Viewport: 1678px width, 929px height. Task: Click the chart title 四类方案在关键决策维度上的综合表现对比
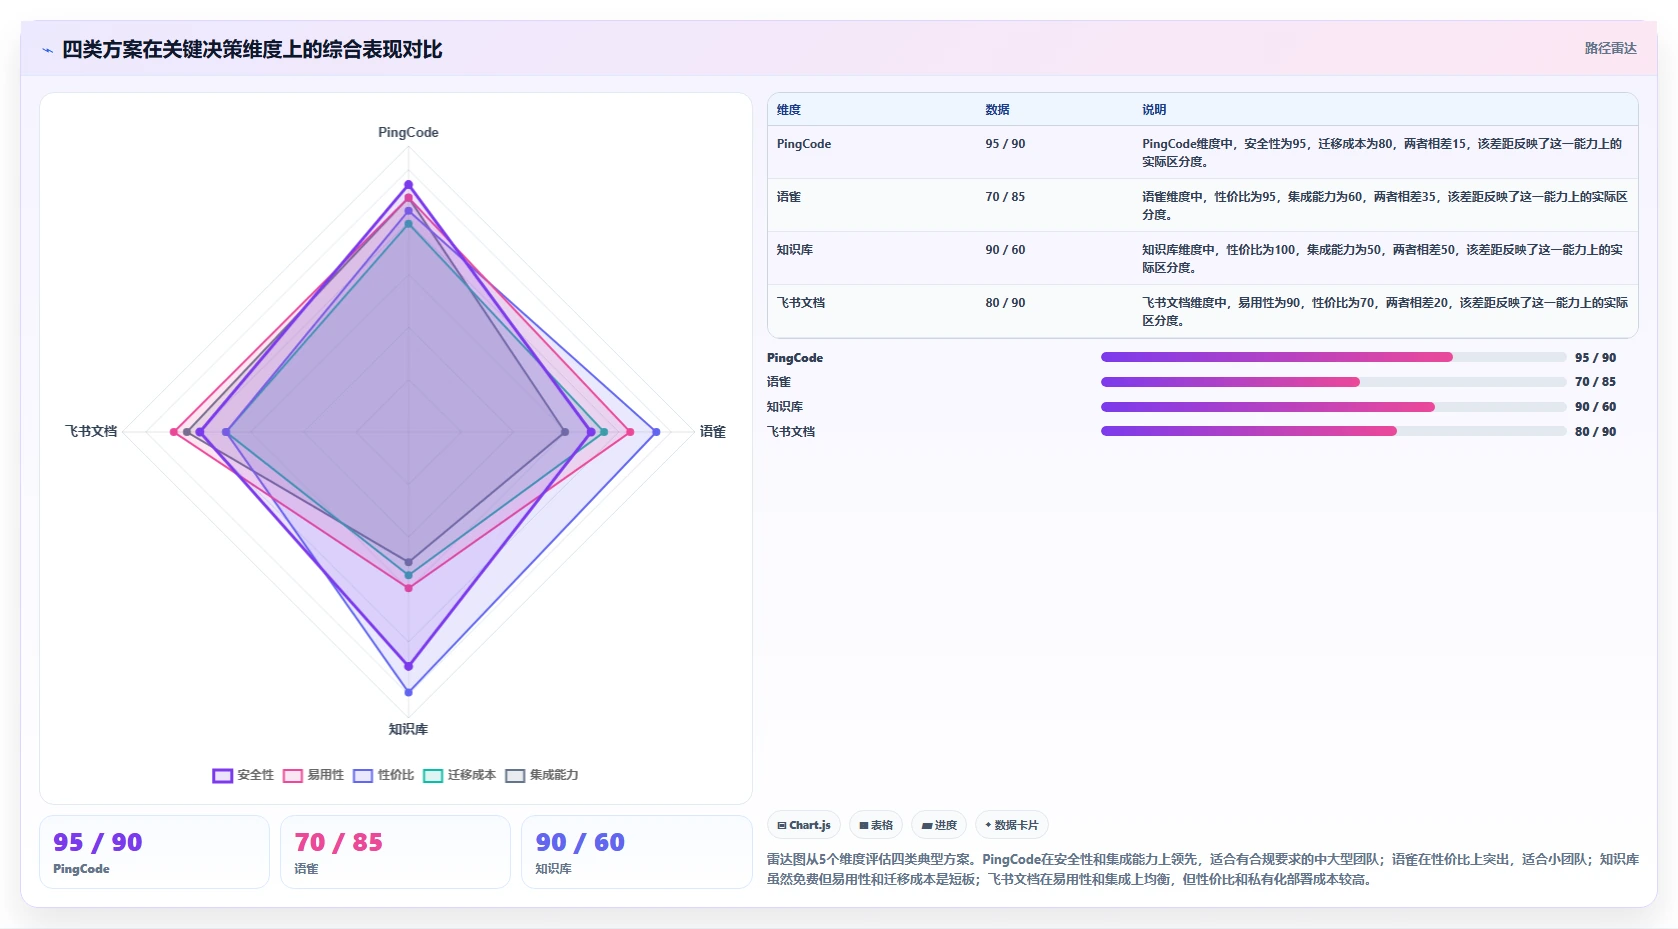pos(252,50)
